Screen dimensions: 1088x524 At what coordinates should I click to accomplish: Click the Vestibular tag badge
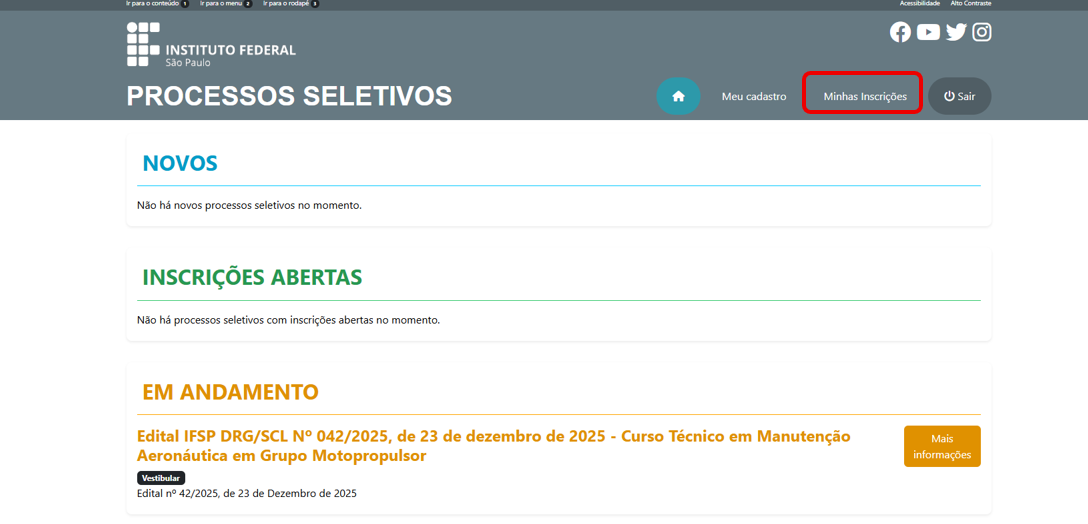tap(161, 478)
